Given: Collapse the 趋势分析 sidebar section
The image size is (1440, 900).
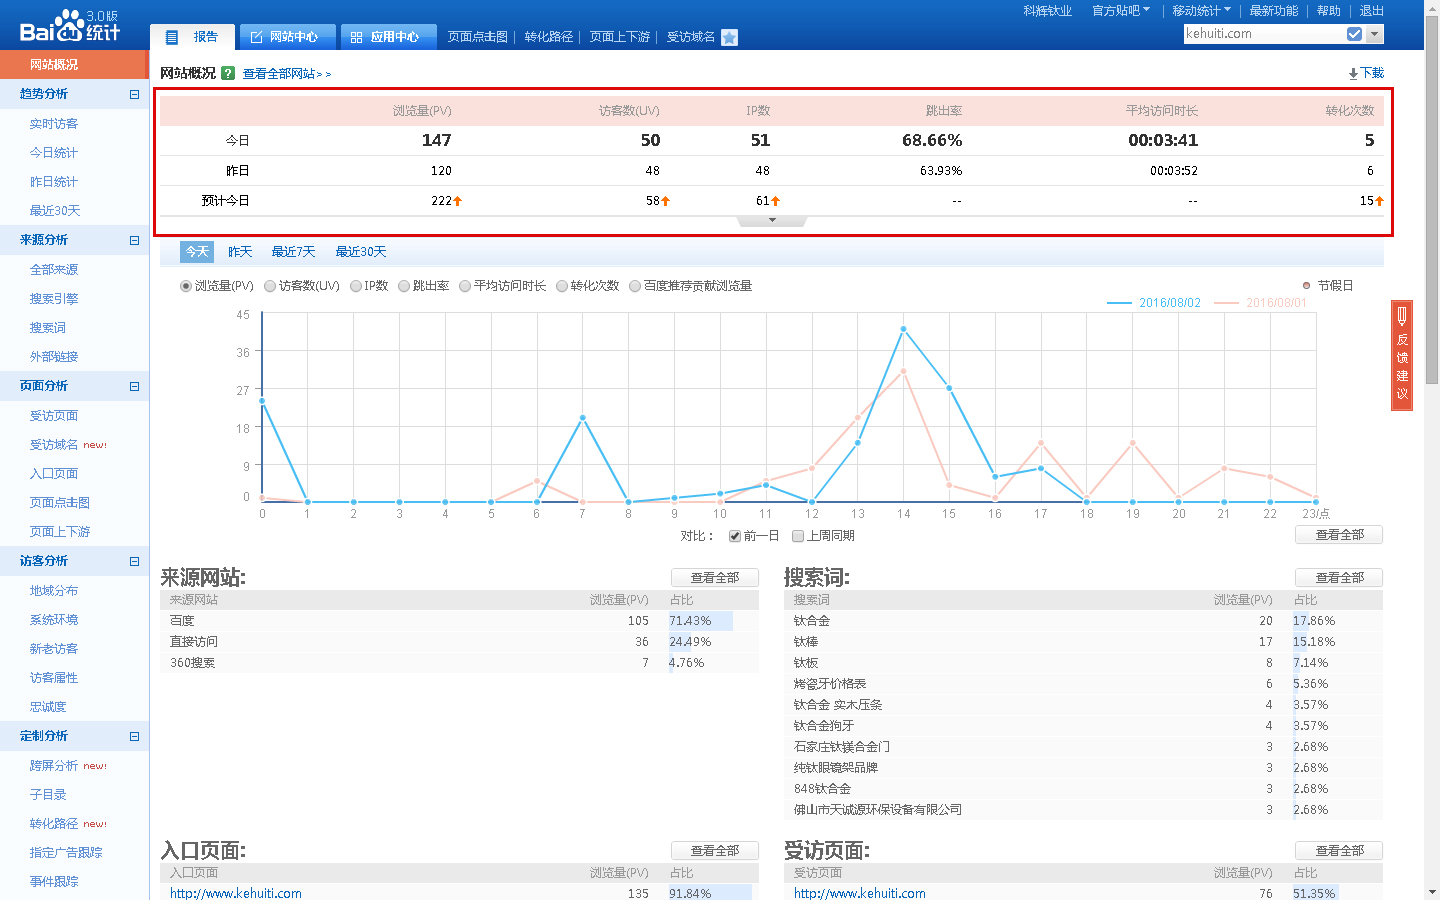Looking at the screenshot, I should click(x=134, y=94).
